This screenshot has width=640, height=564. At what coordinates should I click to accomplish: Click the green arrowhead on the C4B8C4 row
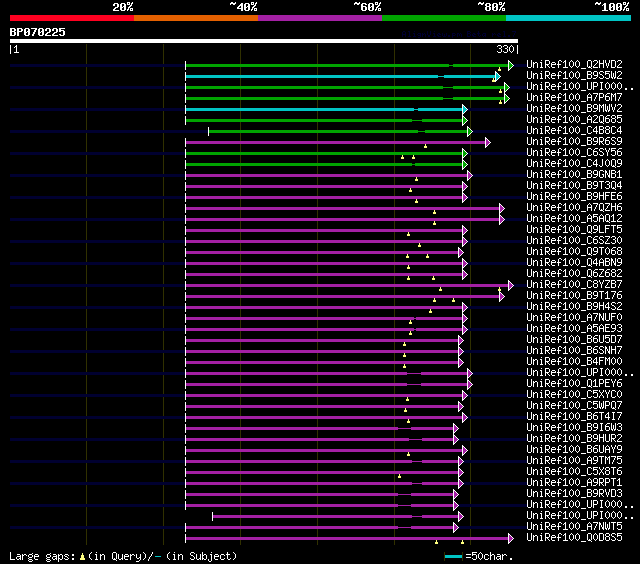point(470,131)
